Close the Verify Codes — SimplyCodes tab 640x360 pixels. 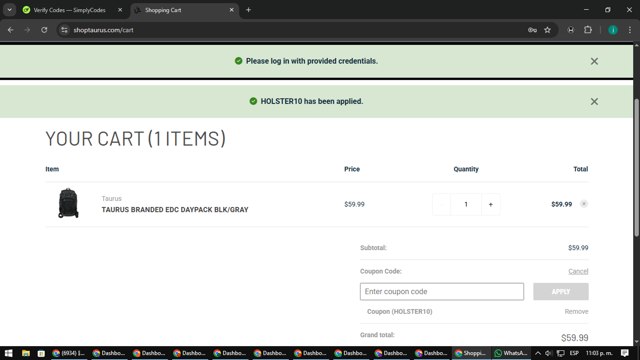click(120, 10)
